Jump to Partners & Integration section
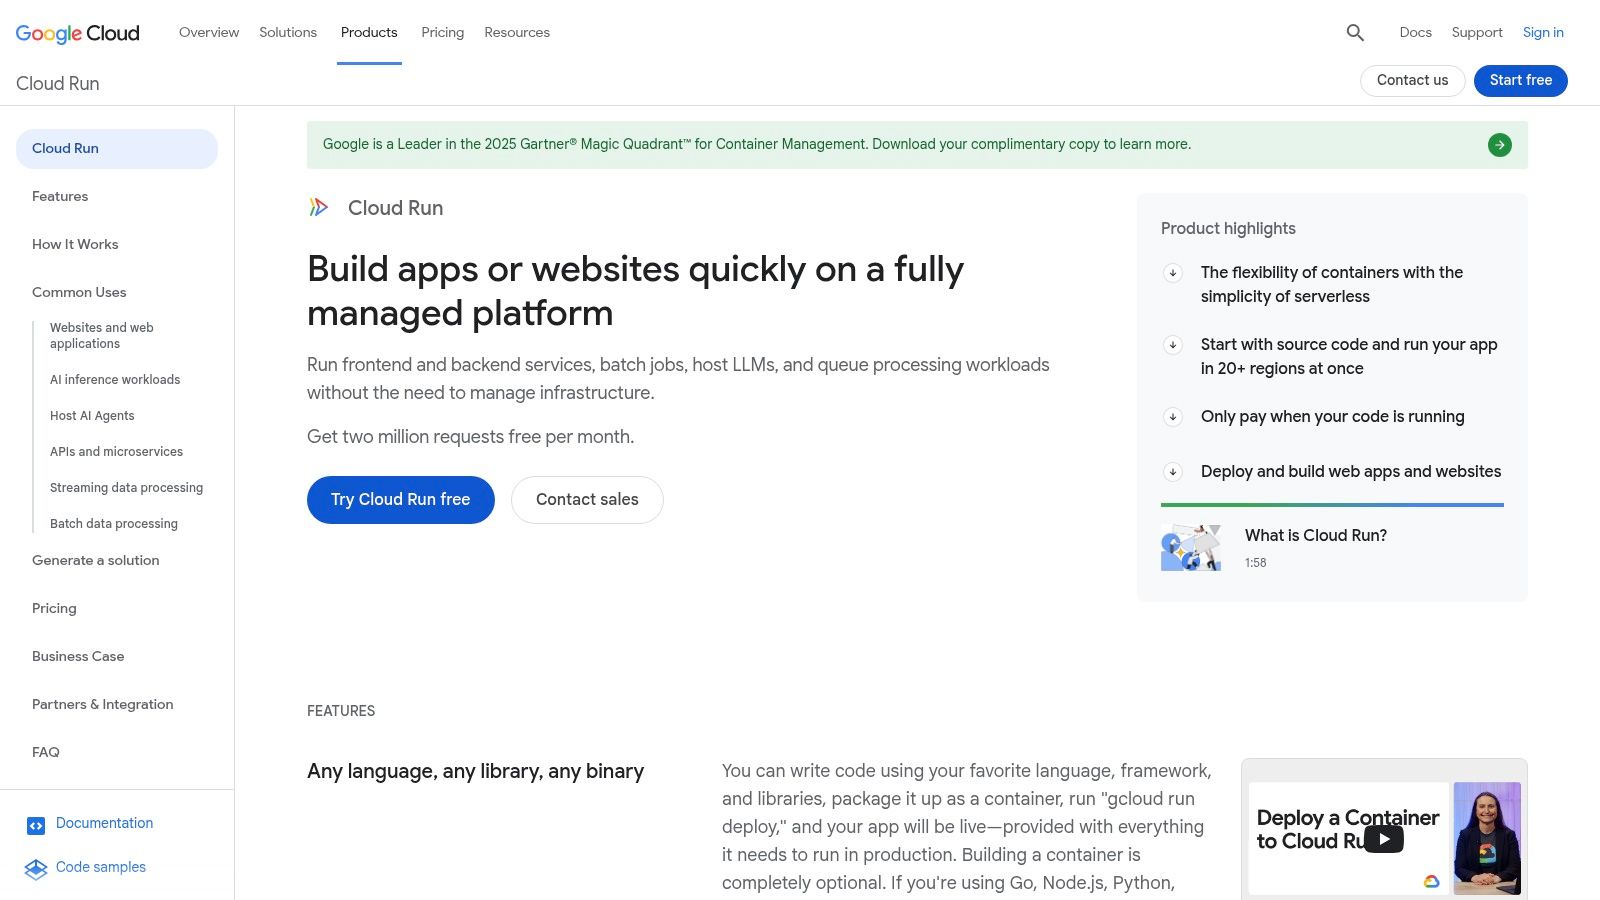The height and width of the screenshot is (900, 1600). 103,704
